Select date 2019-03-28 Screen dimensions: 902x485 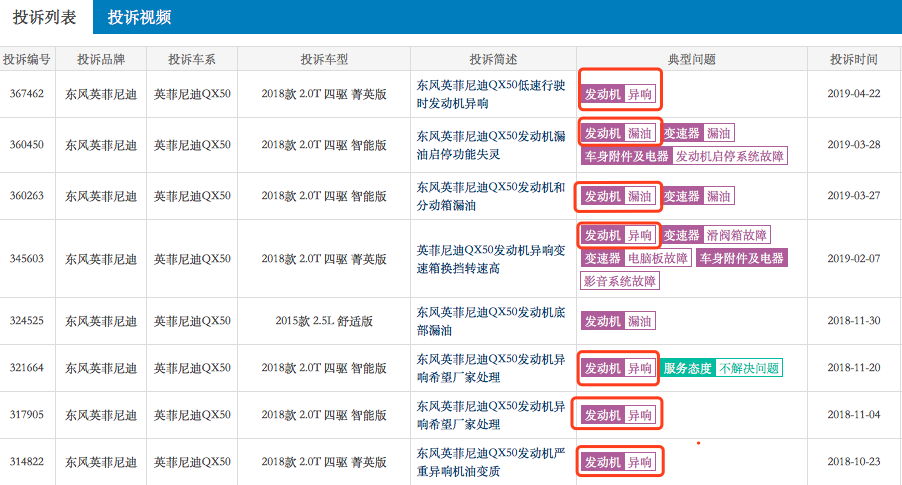pos(854,145)
